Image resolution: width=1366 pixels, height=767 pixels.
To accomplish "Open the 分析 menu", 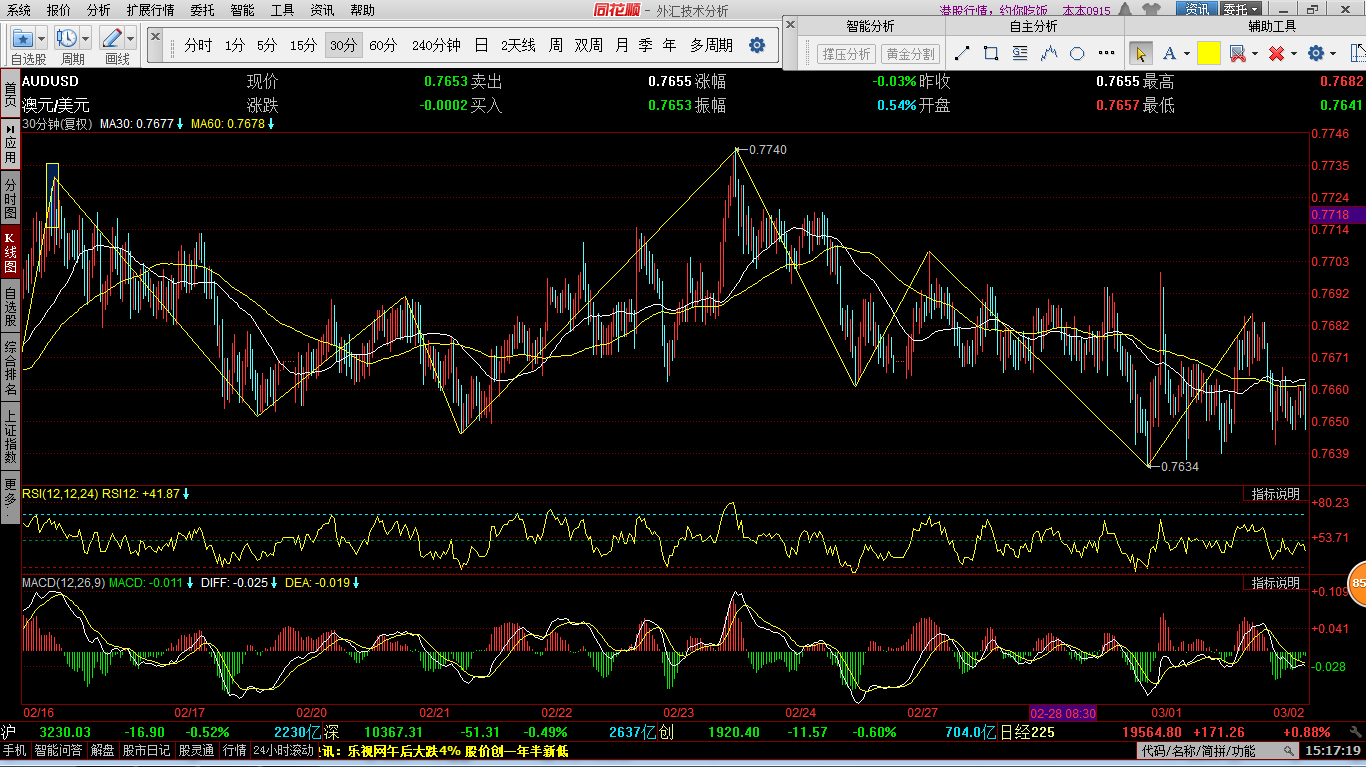I will click(98, 10).
